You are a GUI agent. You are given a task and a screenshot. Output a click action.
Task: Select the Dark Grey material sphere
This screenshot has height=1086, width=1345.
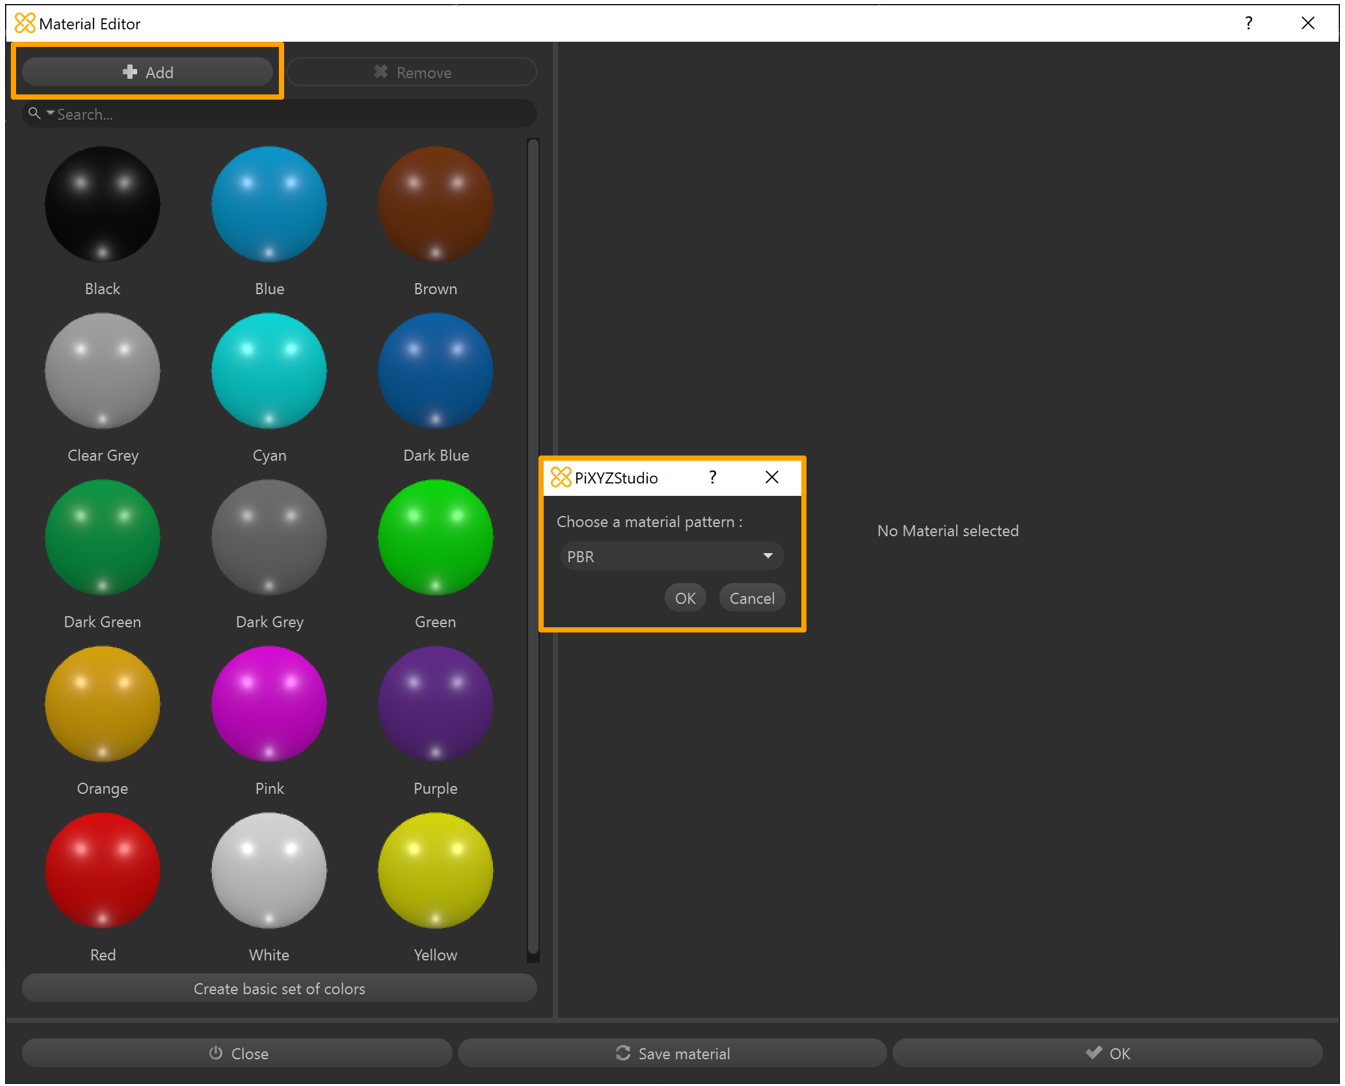[269, 537]
